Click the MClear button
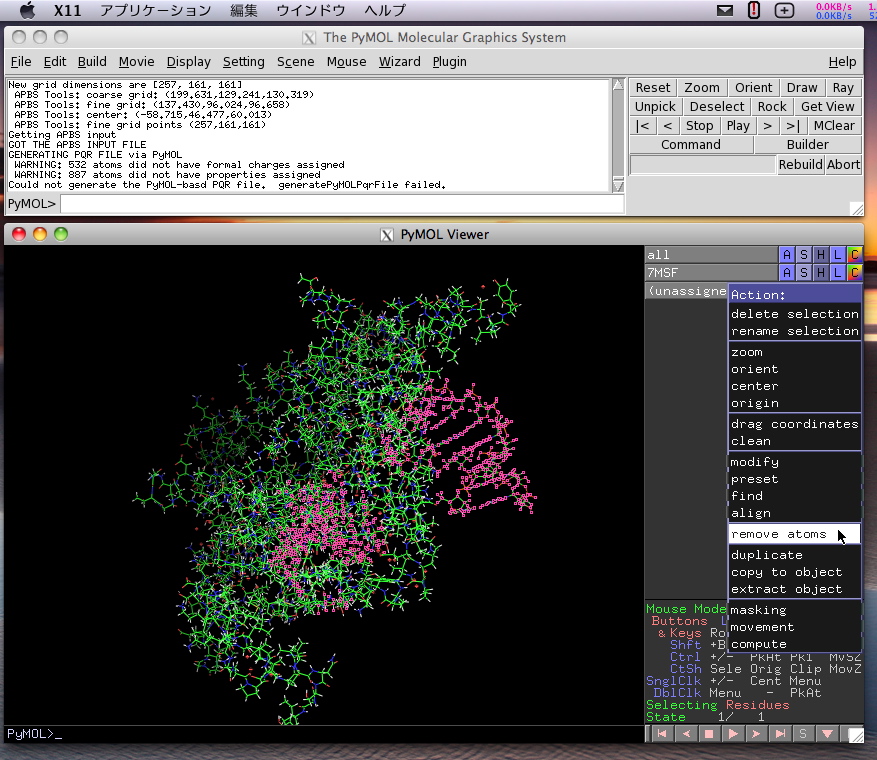 (834, 126)
